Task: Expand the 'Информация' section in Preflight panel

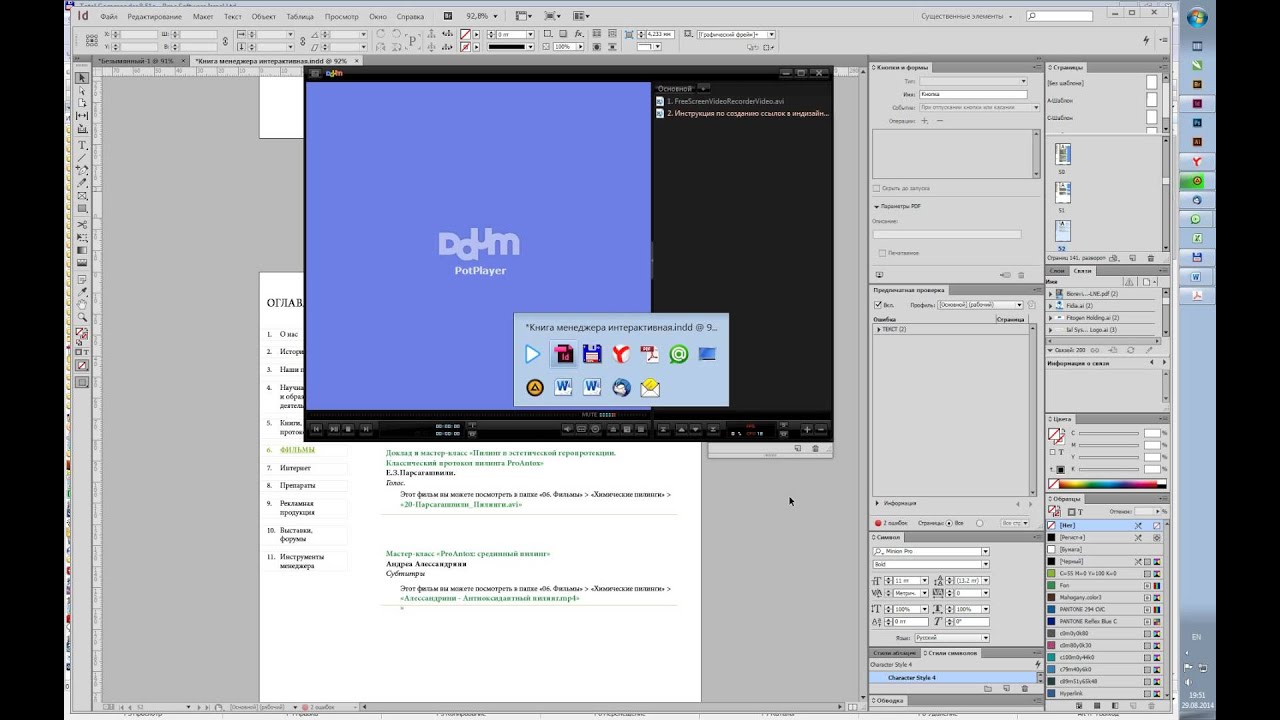Action: [x=878, y=503]
